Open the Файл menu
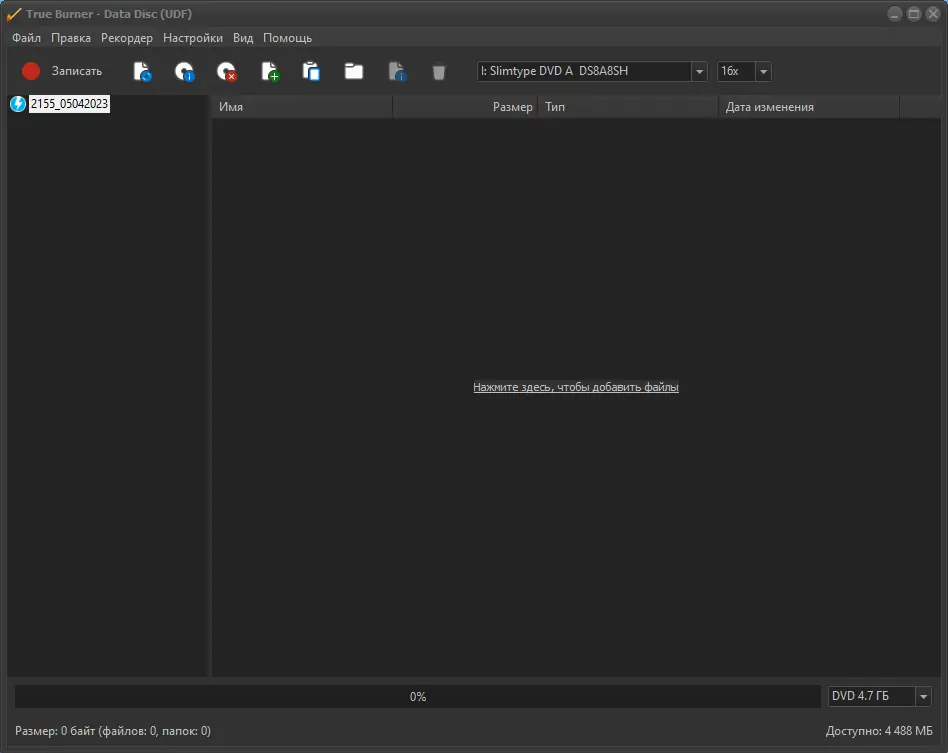This screenshot has height=753, width=948. pyautogui.click(x=27, y=38)
